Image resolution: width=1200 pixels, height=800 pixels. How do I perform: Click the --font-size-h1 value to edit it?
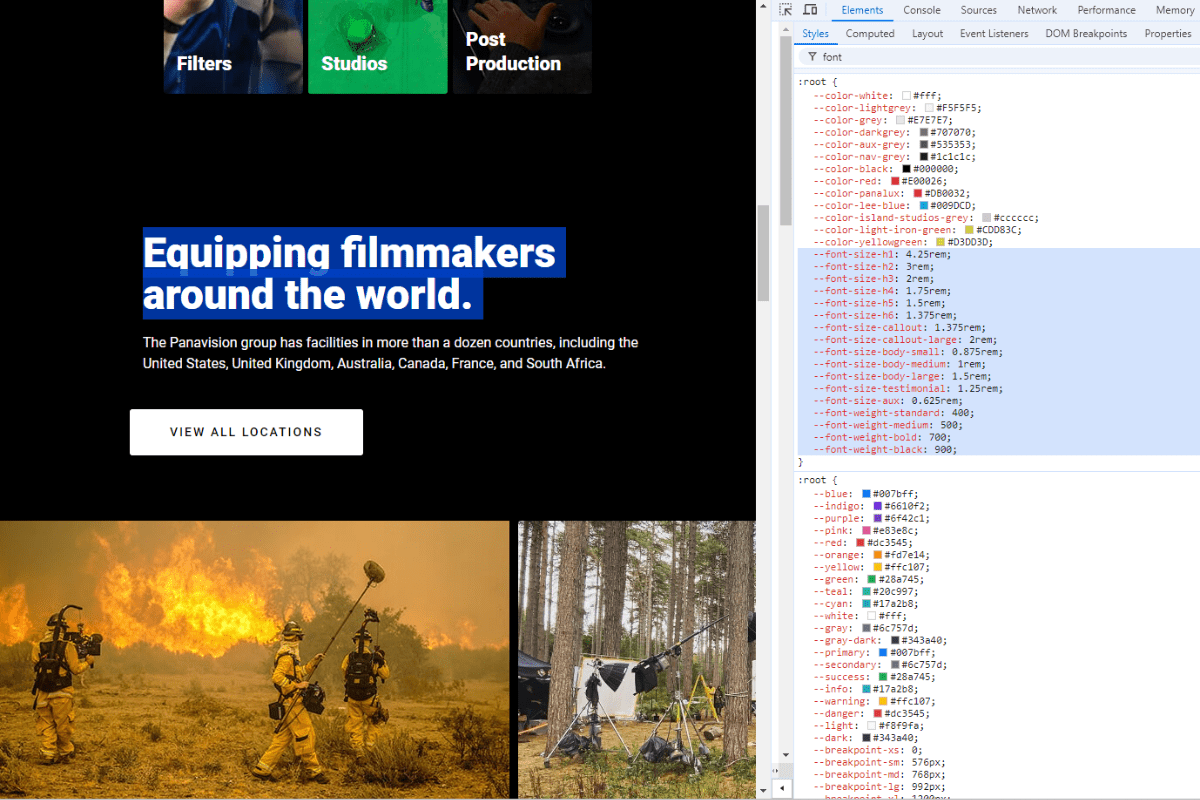(x=926, y=253)
